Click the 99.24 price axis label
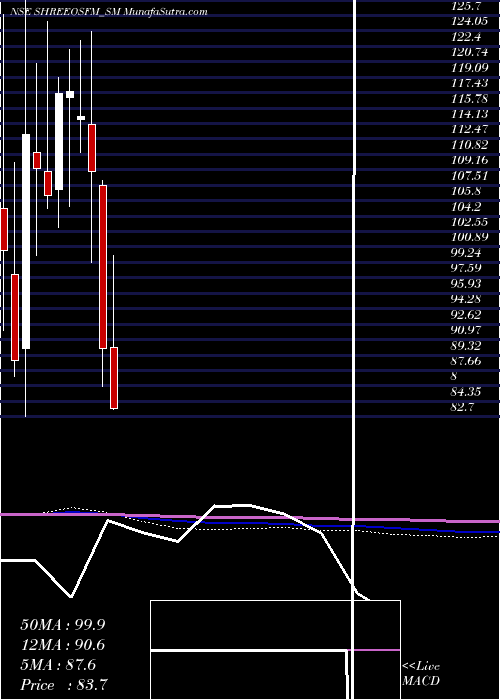 point(467,253)
